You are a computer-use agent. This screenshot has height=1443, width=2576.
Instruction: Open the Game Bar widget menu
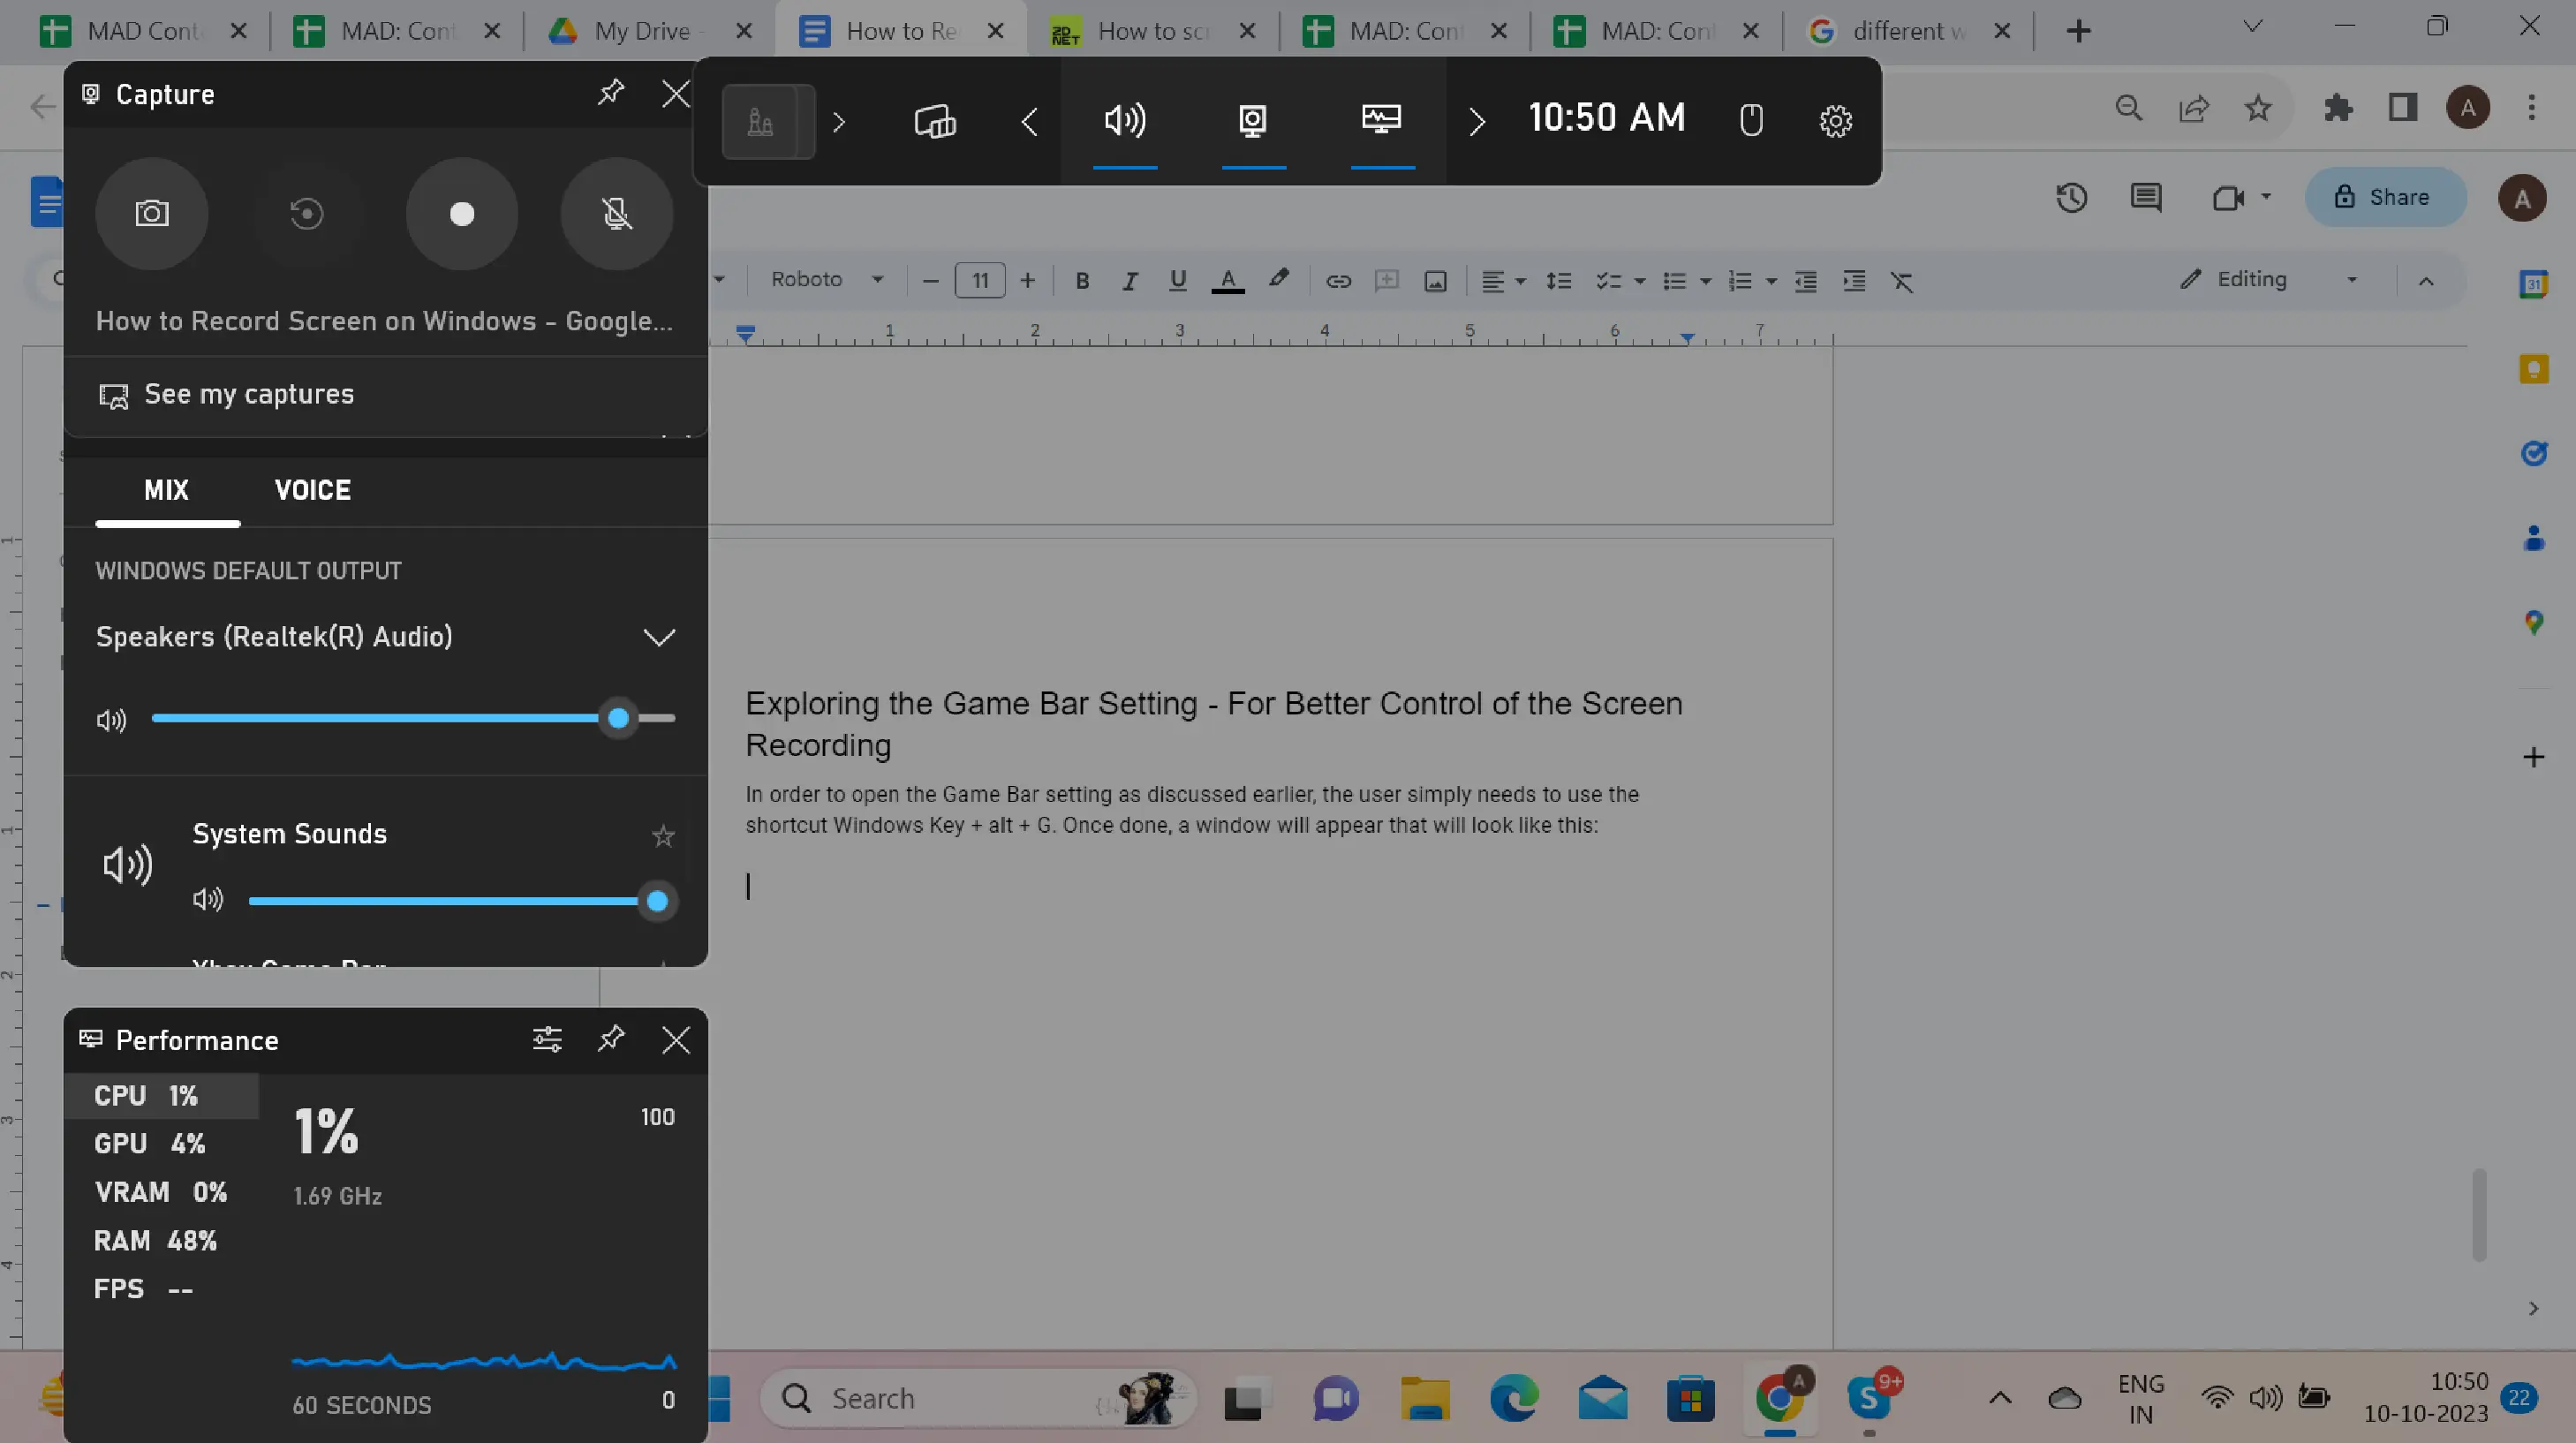click(x=935, y=121)
